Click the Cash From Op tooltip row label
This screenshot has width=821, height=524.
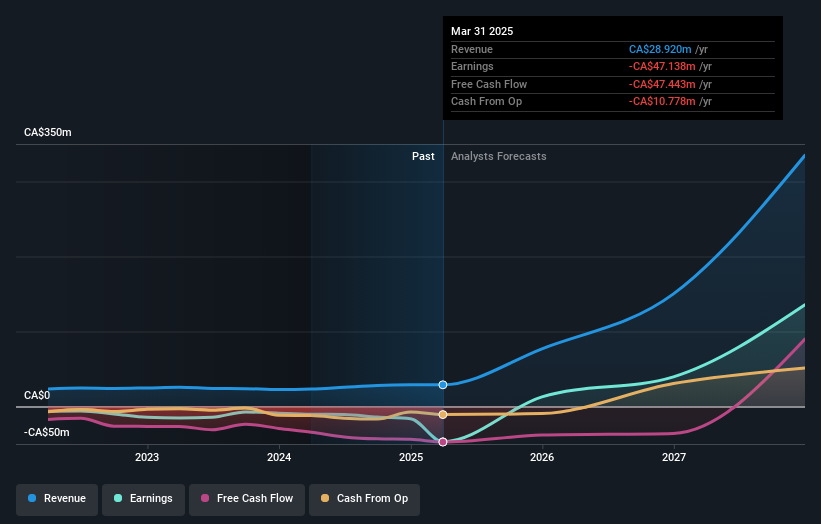pos(486,102)
